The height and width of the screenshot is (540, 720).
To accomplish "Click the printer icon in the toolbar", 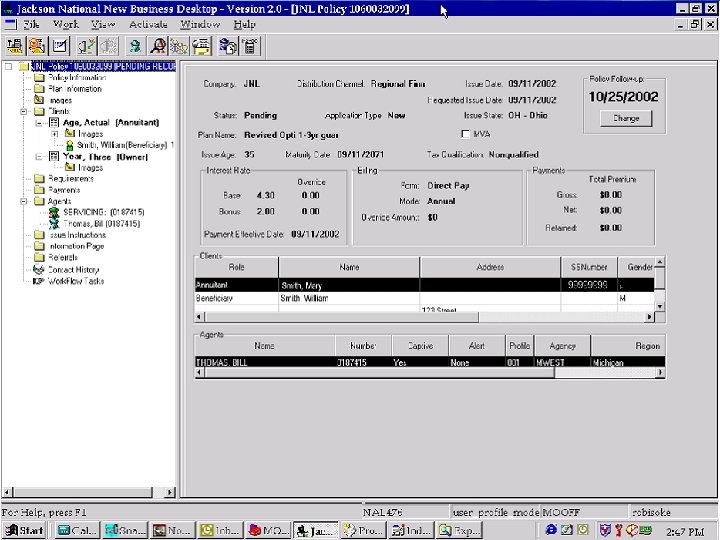I will tap(202, 46).
